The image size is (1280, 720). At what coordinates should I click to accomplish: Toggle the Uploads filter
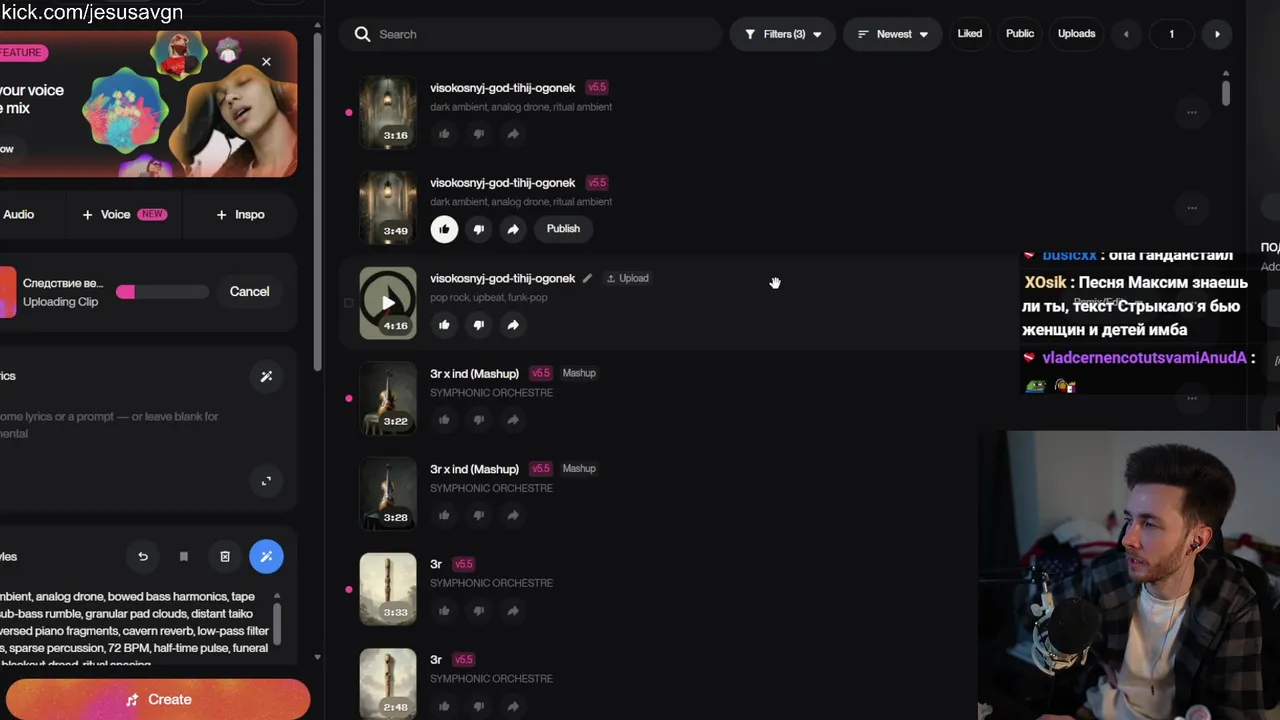(1077, 34)
